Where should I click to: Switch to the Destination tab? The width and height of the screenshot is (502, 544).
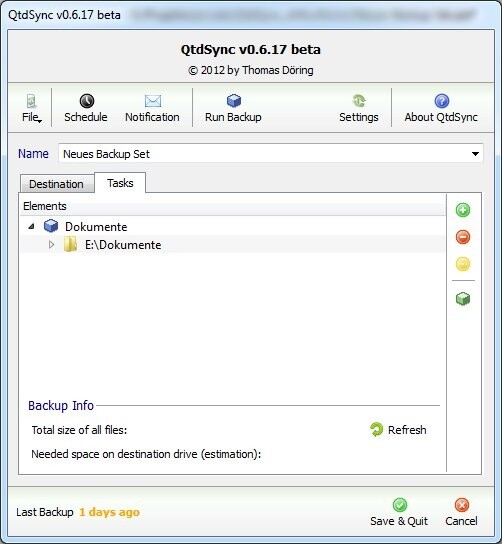[57, 184]
